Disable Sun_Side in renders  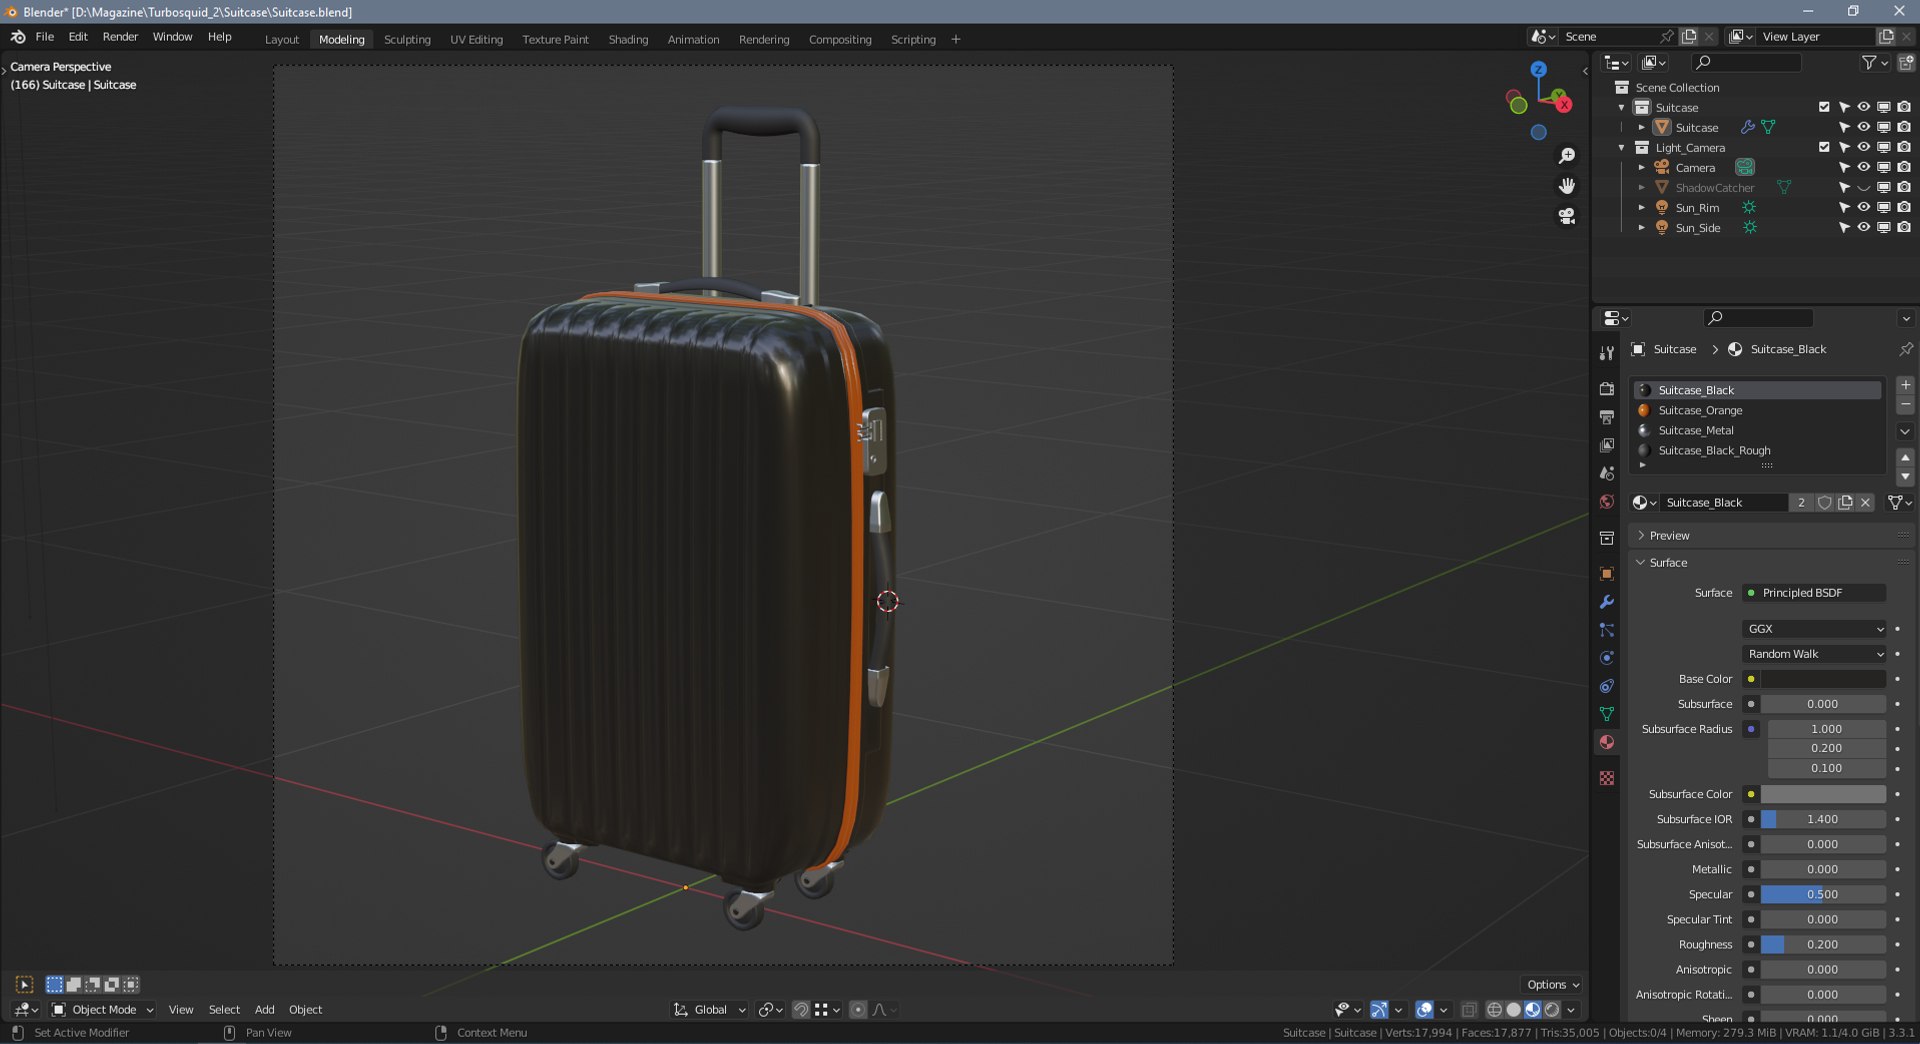tap(1904, 227)
